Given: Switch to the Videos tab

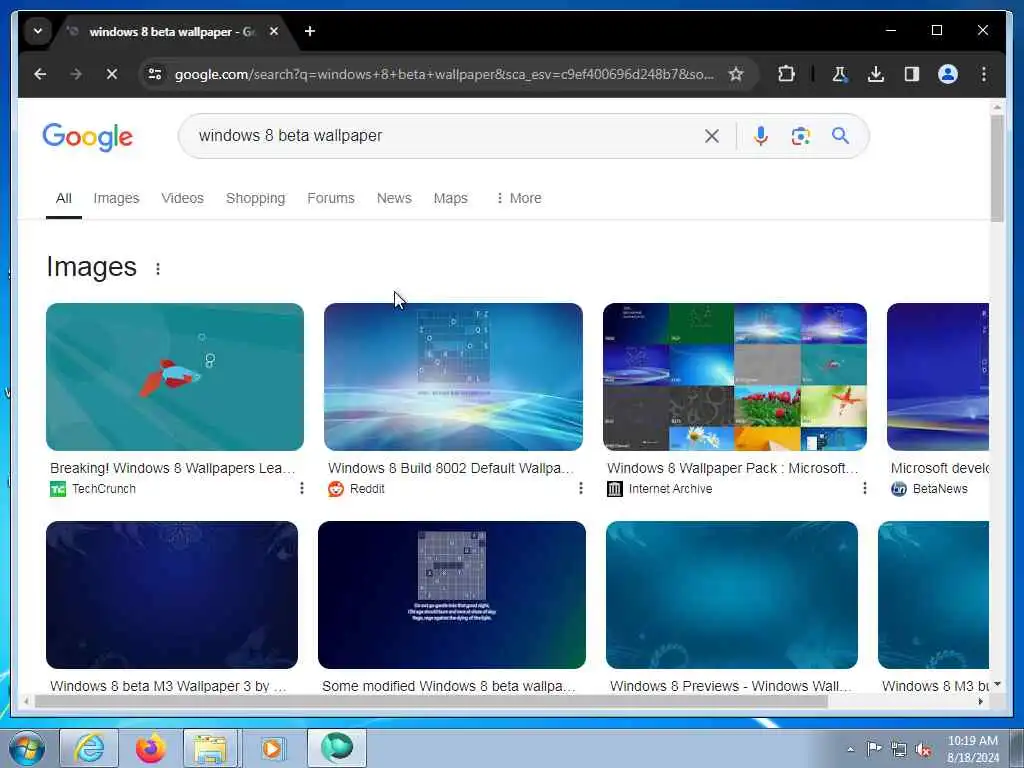Looking at the screenshot, I should (182, 198).
